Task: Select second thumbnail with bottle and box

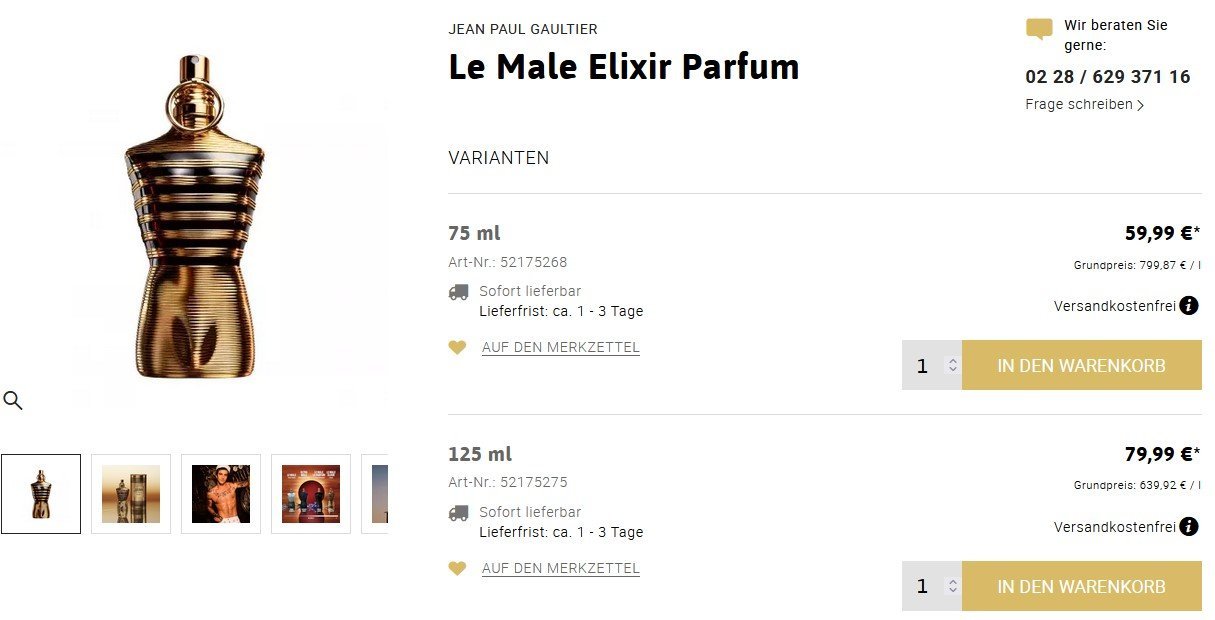Action: [x=131, y=494]
